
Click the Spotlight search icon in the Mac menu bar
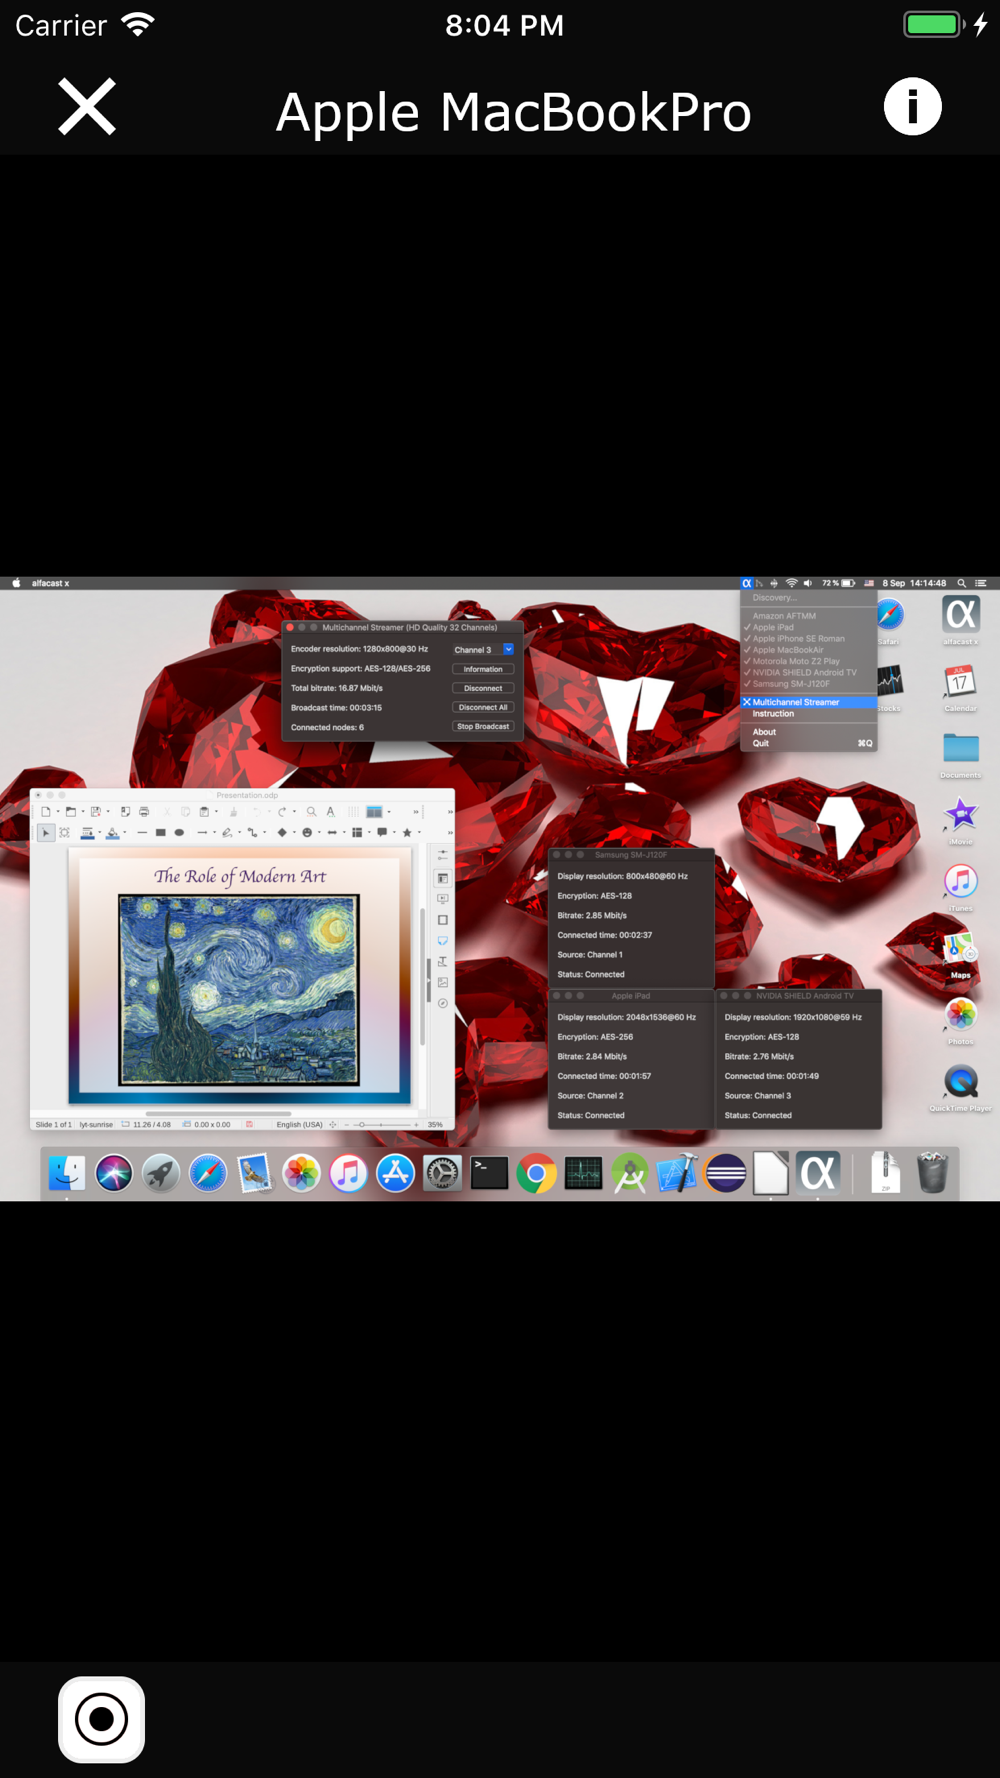point(962,583)
